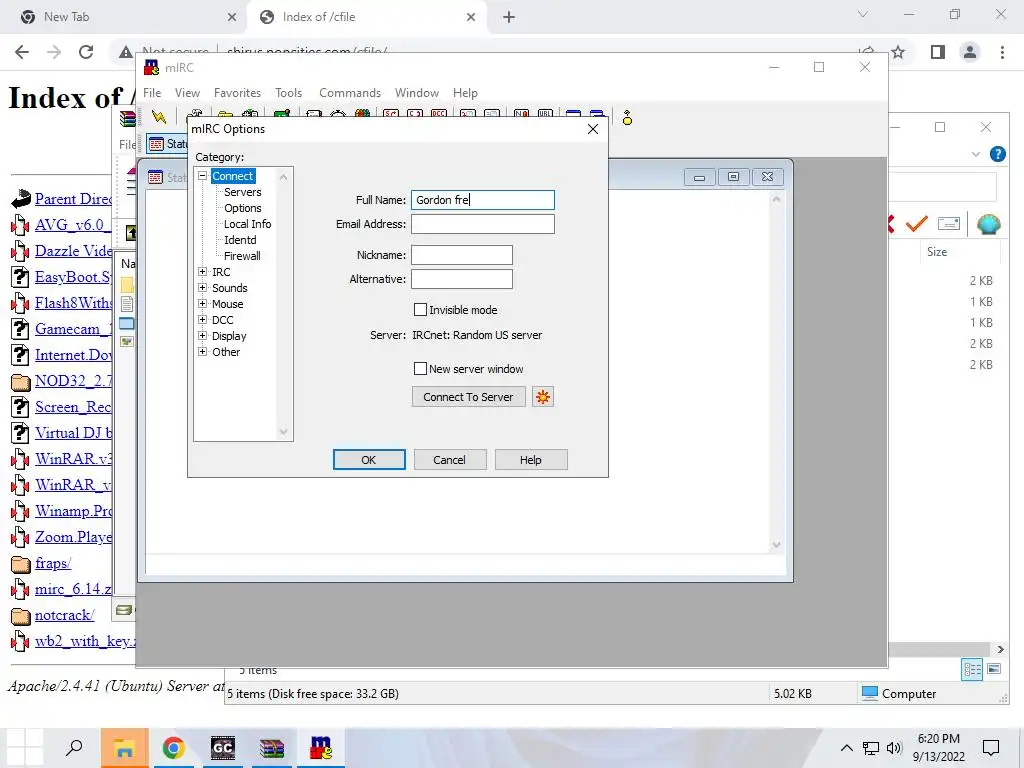Open Chrome from the Windows taskbar
This screenshot has height=768, width=1024.
[174, 748]
